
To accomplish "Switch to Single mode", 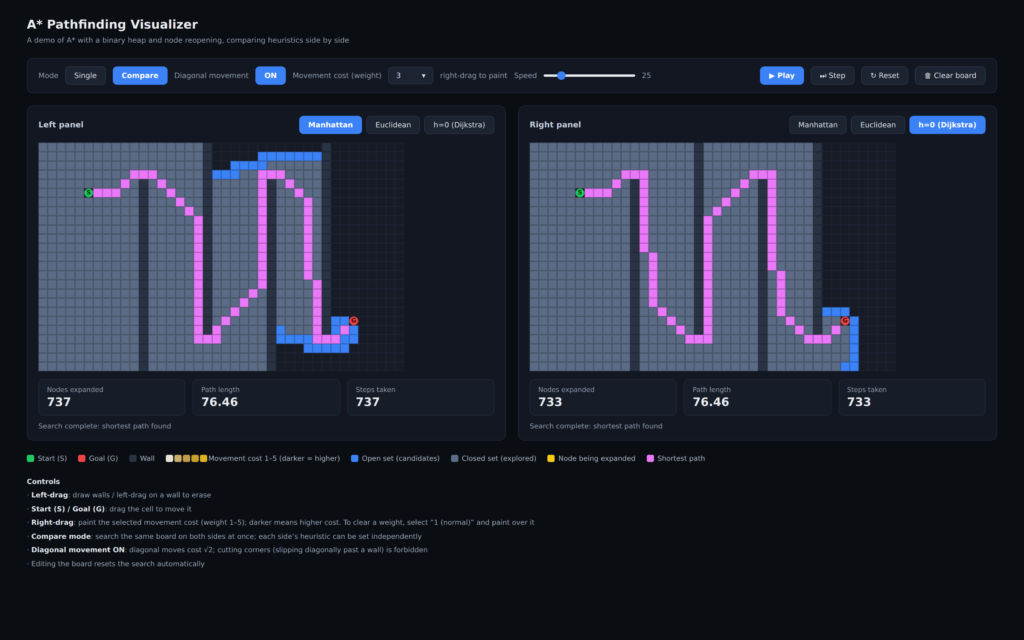I will pyautogui.click(x=86, y=76).
